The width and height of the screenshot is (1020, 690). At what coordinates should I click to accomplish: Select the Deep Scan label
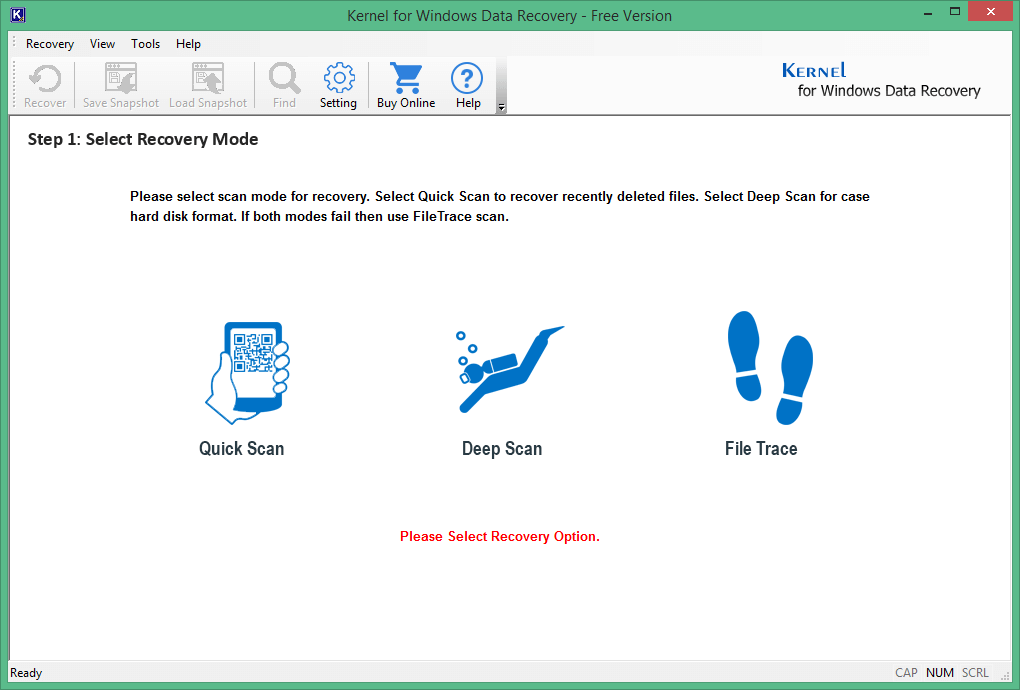[502, 449]
